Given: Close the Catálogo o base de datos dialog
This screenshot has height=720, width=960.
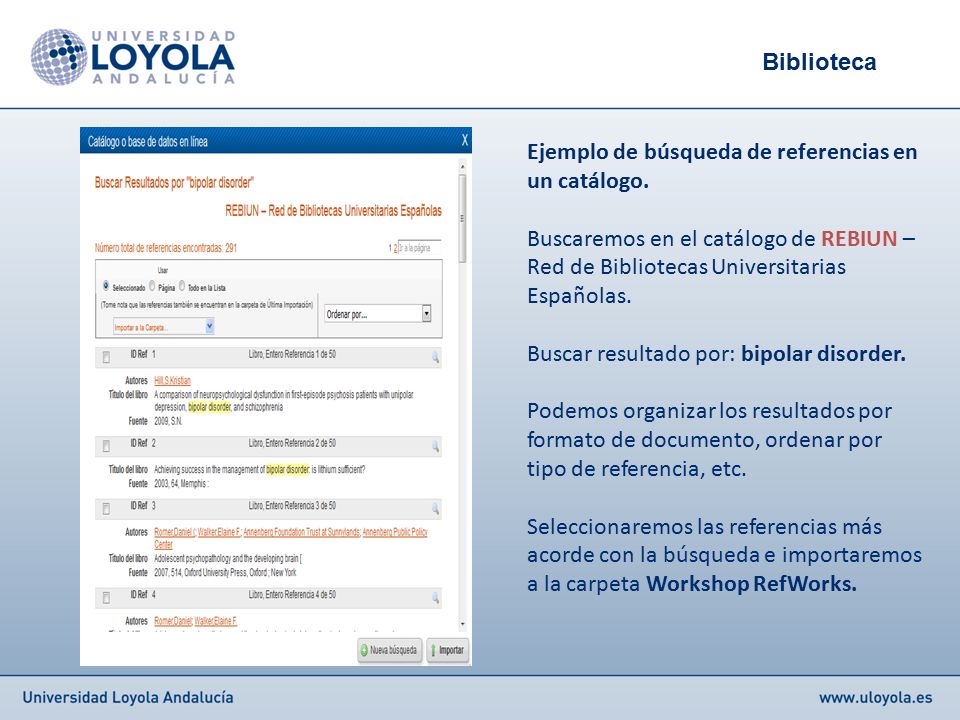Looking at the screenshot, I should click(x=465, y=140).
